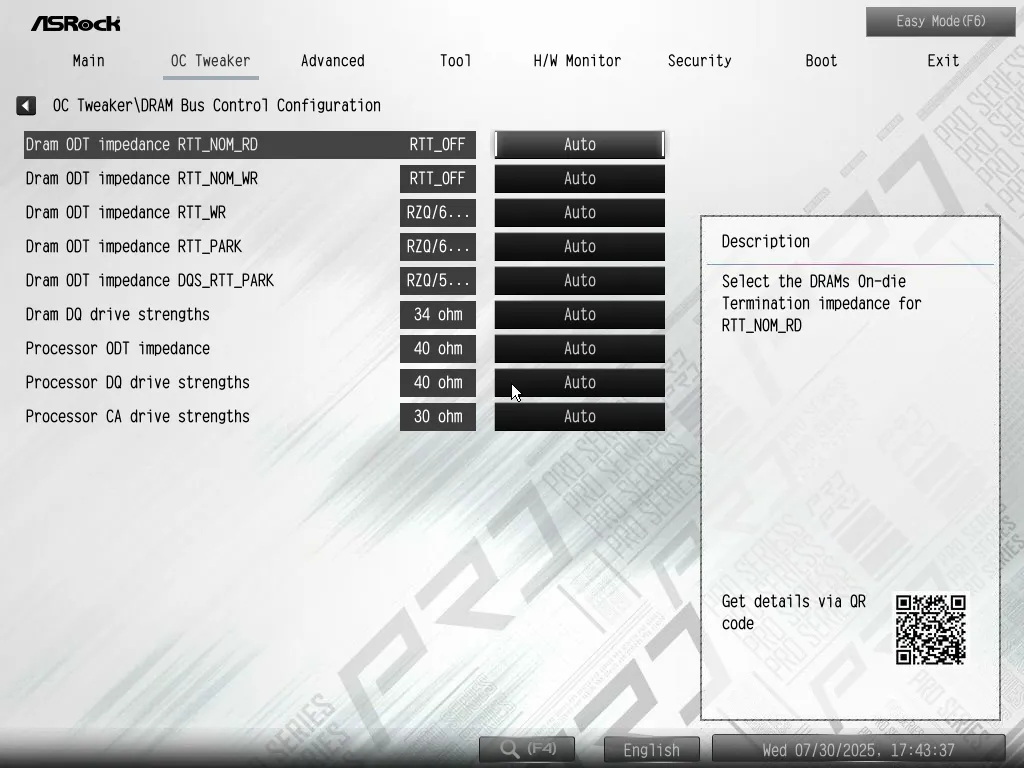
Task: Open the Main tab
Action: click(89, 61)
